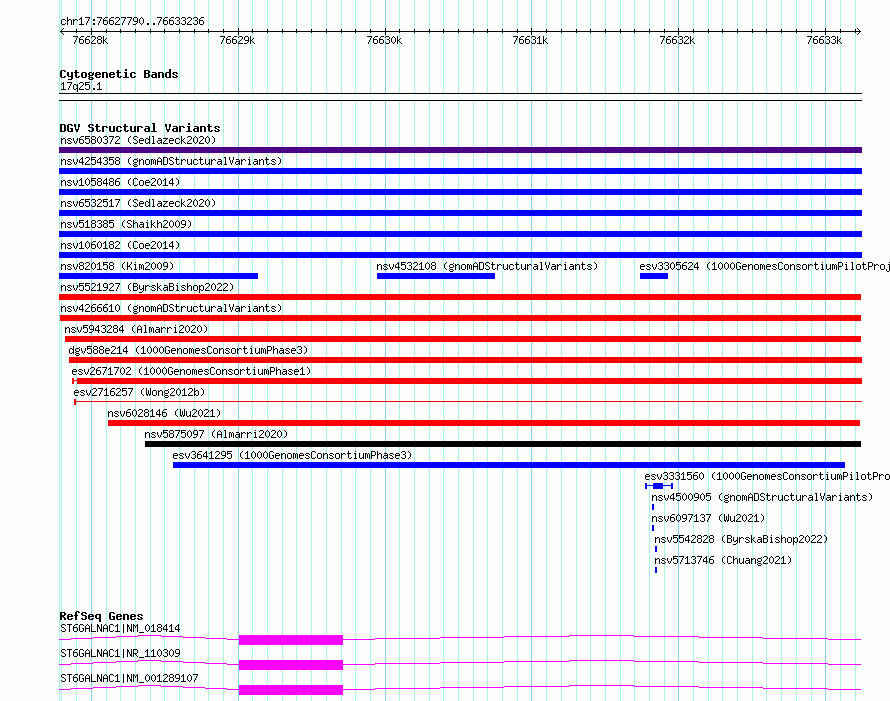890x701 pixels.
Task: Open the nsv6532517 (Sedlazeck2020) variant
Action: tap(138, 203)
